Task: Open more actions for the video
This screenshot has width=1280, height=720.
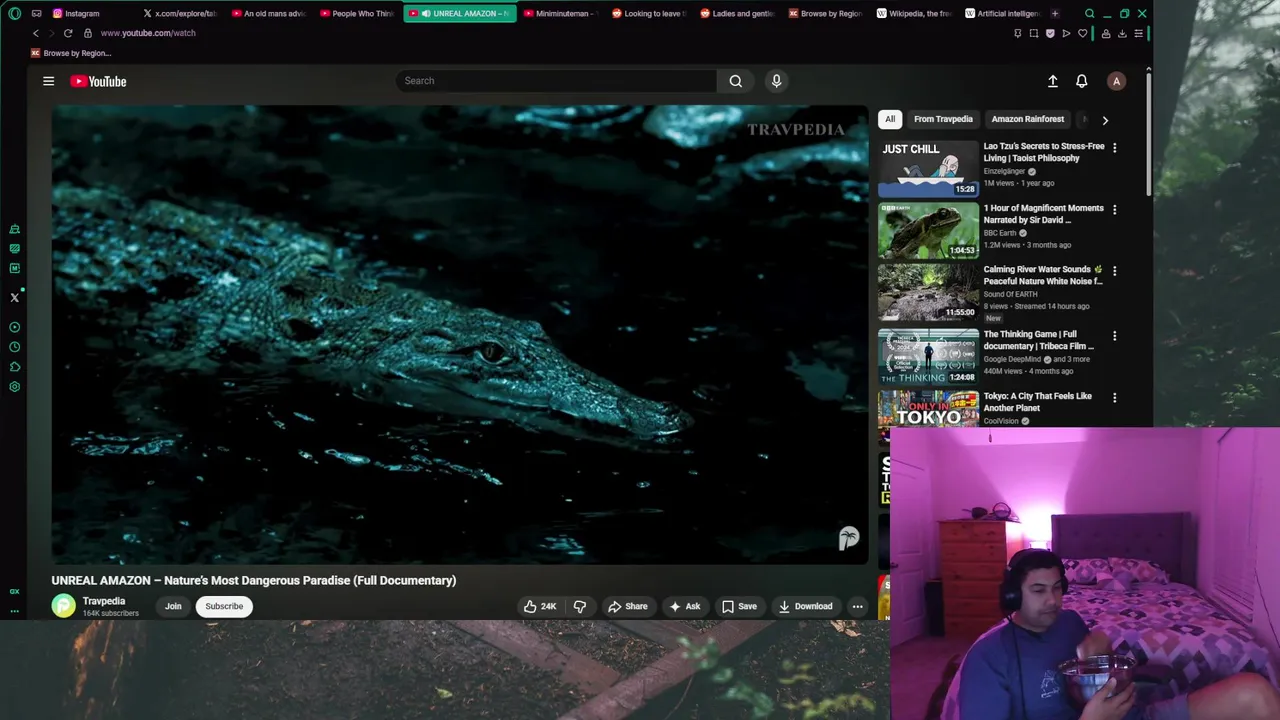Action: (x=857, y=606)
